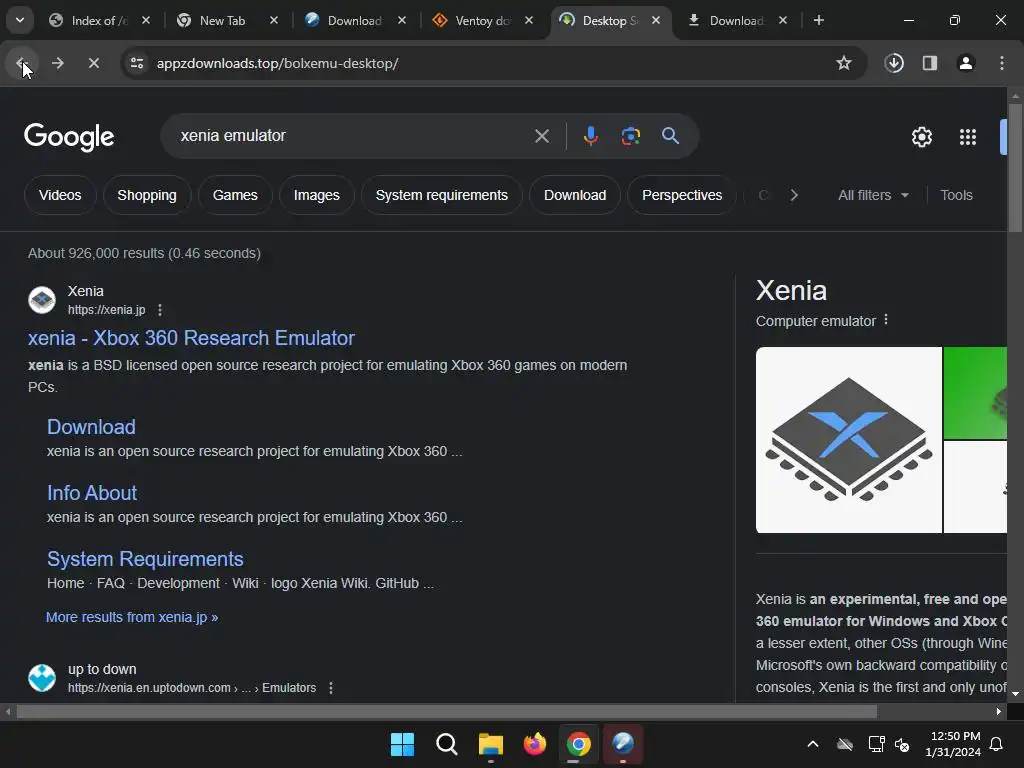This screenshot has height=768, width=1024.
Task: Filter results by Images
Action: coord(317,195)
